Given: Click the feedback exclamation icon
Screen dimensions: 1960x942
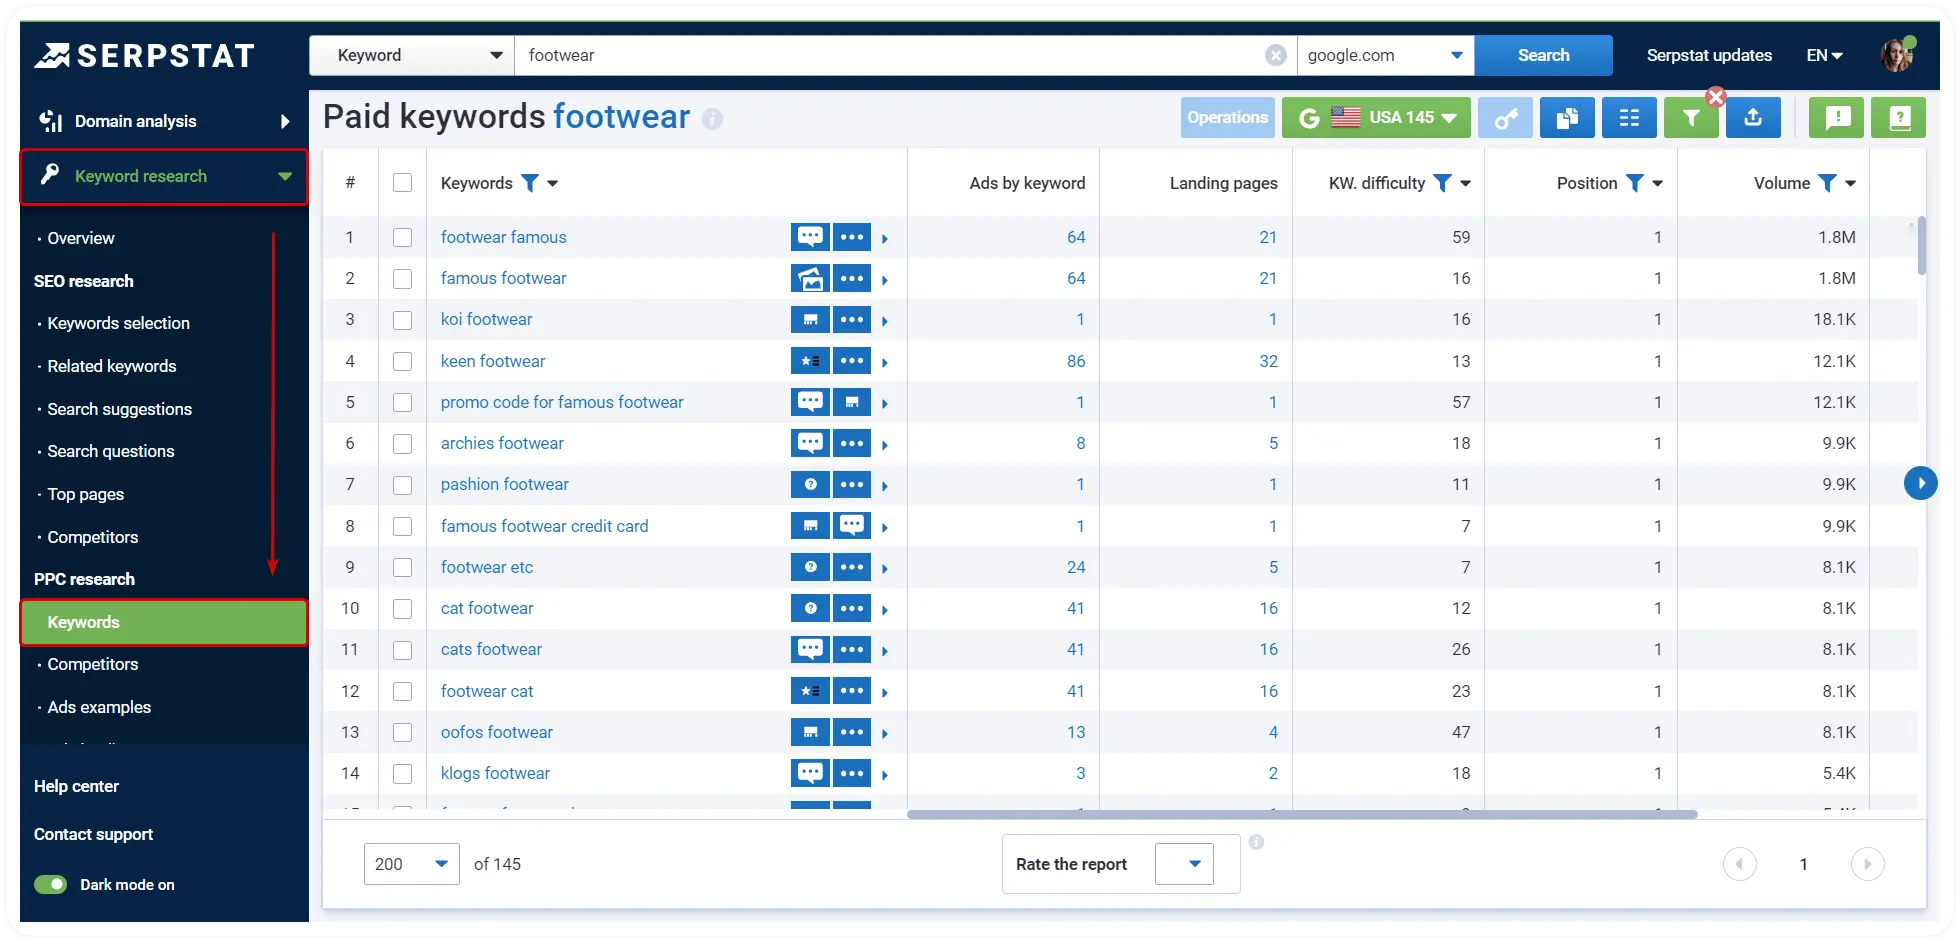Looking at the screenshot, I should point(1837,118).
